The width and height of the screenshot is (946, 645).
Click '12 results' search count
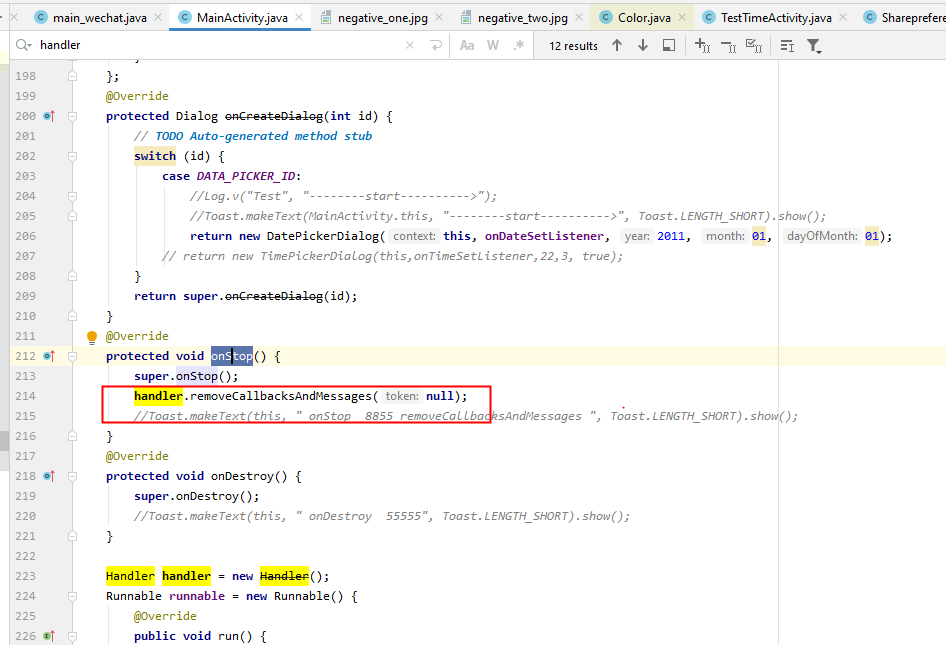[x=573, y=46]
